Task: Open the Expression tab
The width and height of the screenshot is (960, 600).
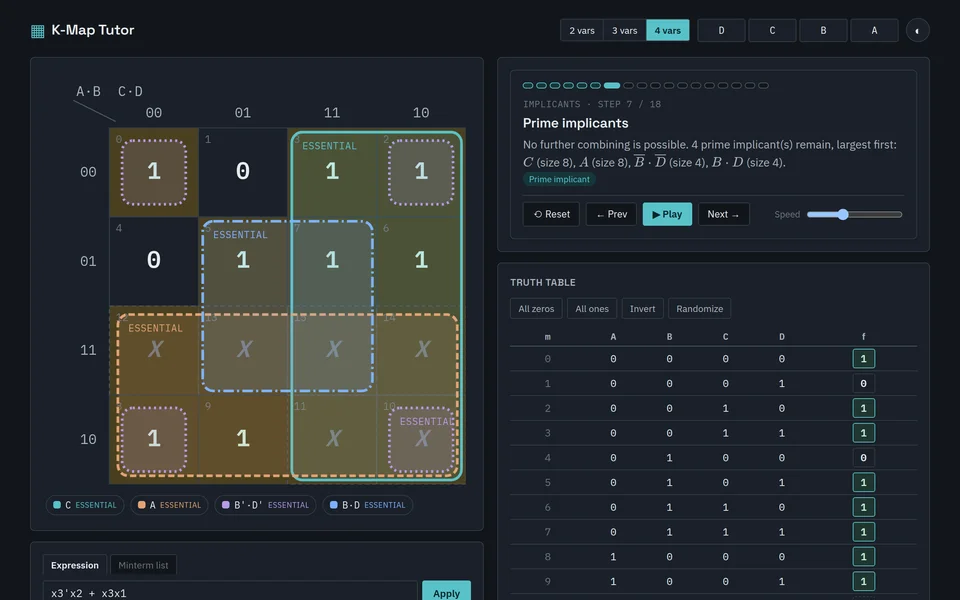Action: (75, 565)
